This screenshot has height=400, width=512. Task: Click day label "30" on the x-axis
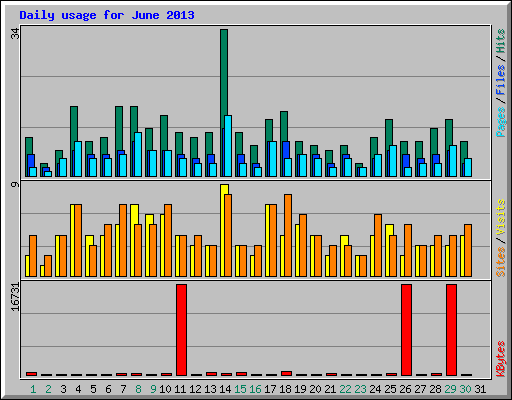[x=465, y=389]
